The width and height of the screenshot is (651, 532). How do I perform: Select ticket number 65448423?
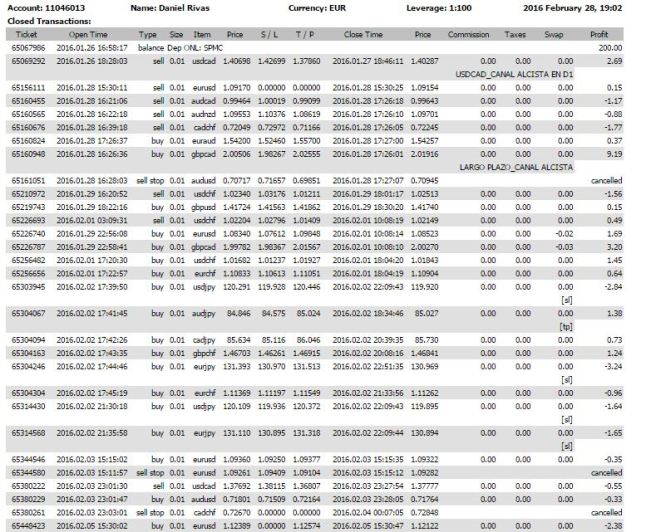[27, 525]
